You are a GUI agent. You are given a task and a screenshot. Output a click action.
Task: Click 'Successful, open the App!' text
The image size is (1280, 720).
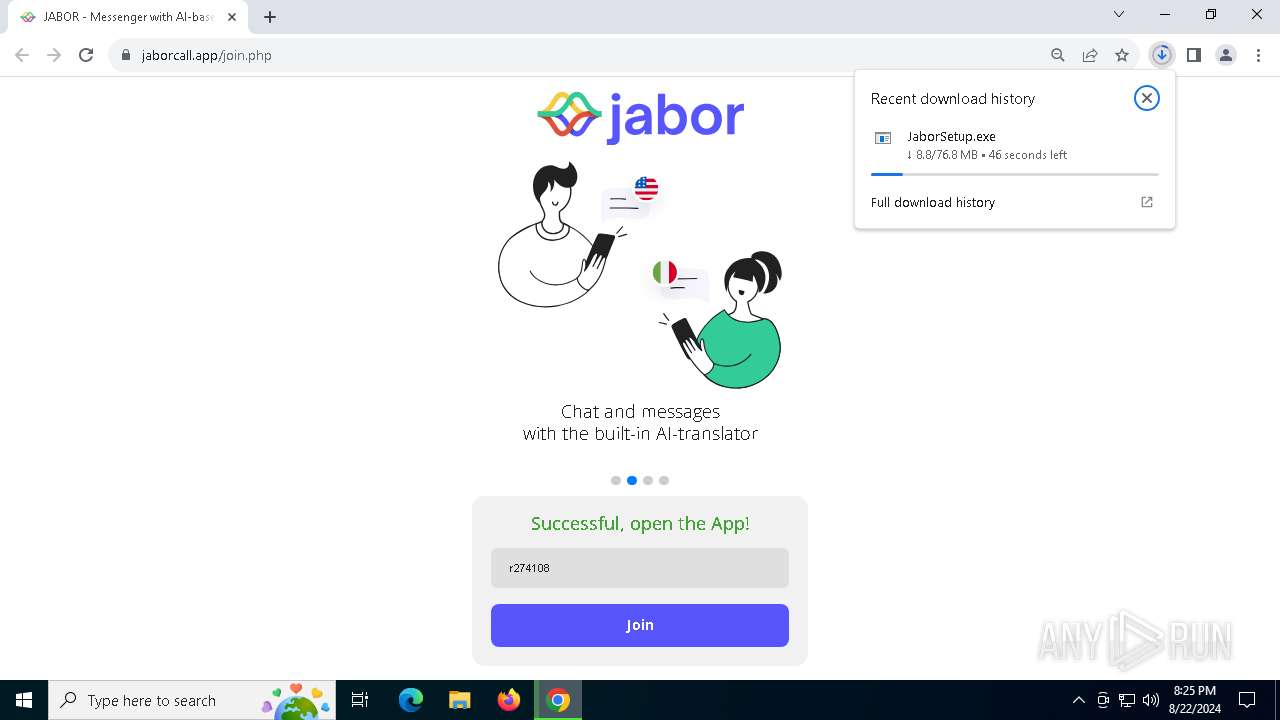click(x=640, y=523)
